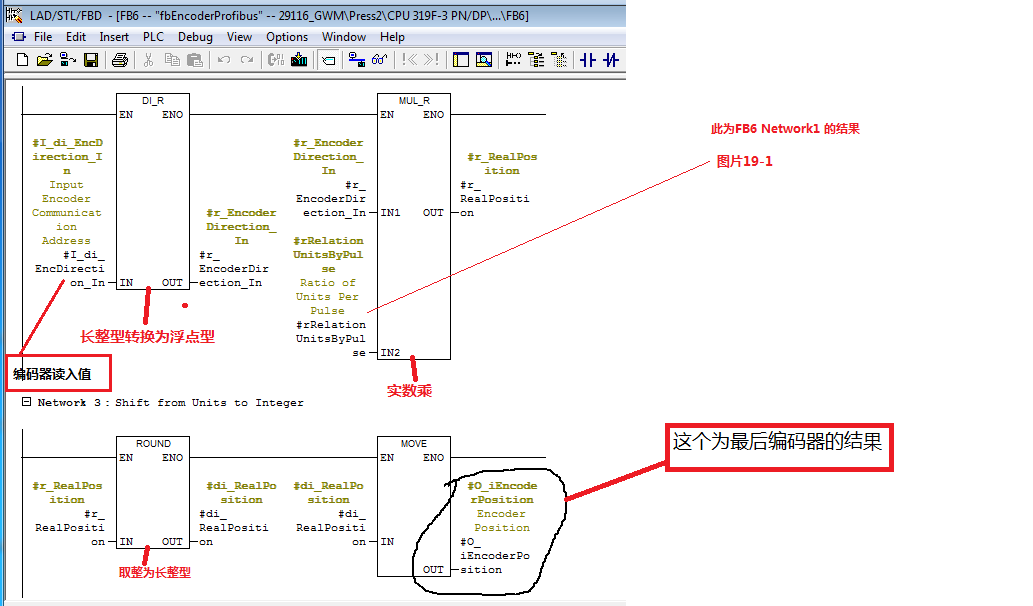Click the IN1 input of MUL_R
Viewport: 1033px width, 606px height.
[x=390, y=213]
